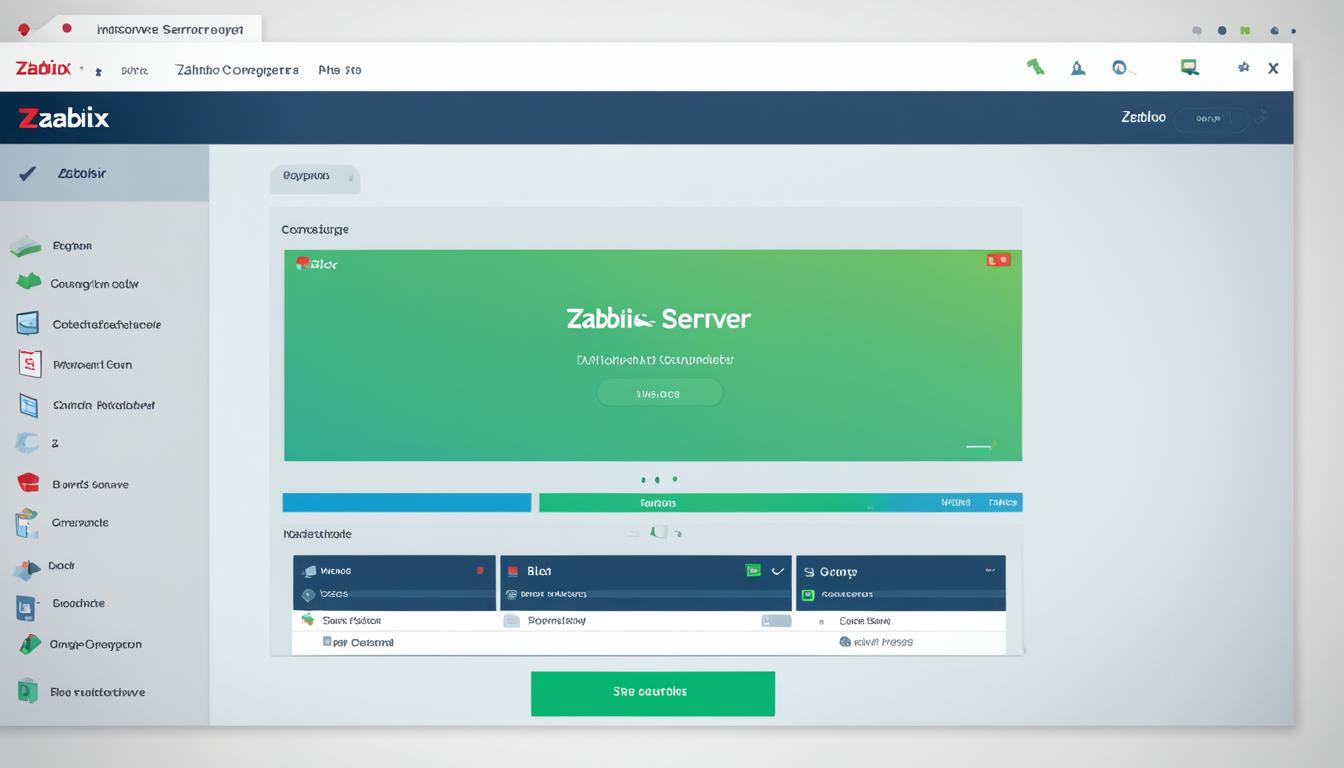Click the icon beside Dock in sidebar

coord(26,569)
